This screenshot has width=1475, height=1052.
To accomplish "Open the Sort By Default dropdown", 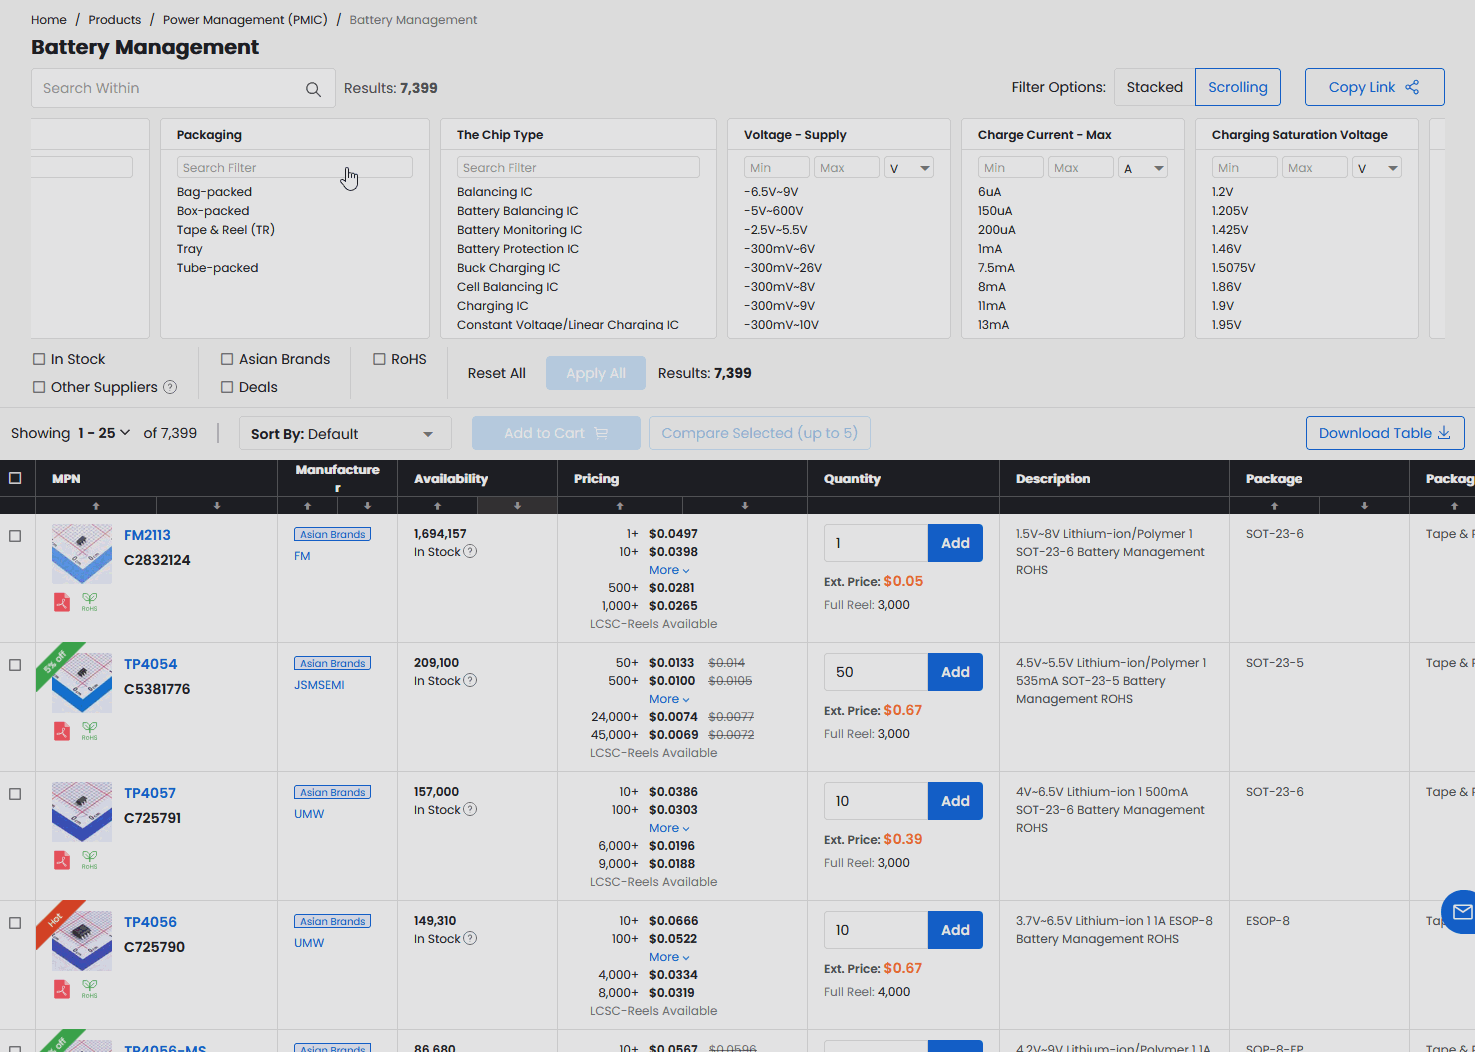I will point(344,433).
